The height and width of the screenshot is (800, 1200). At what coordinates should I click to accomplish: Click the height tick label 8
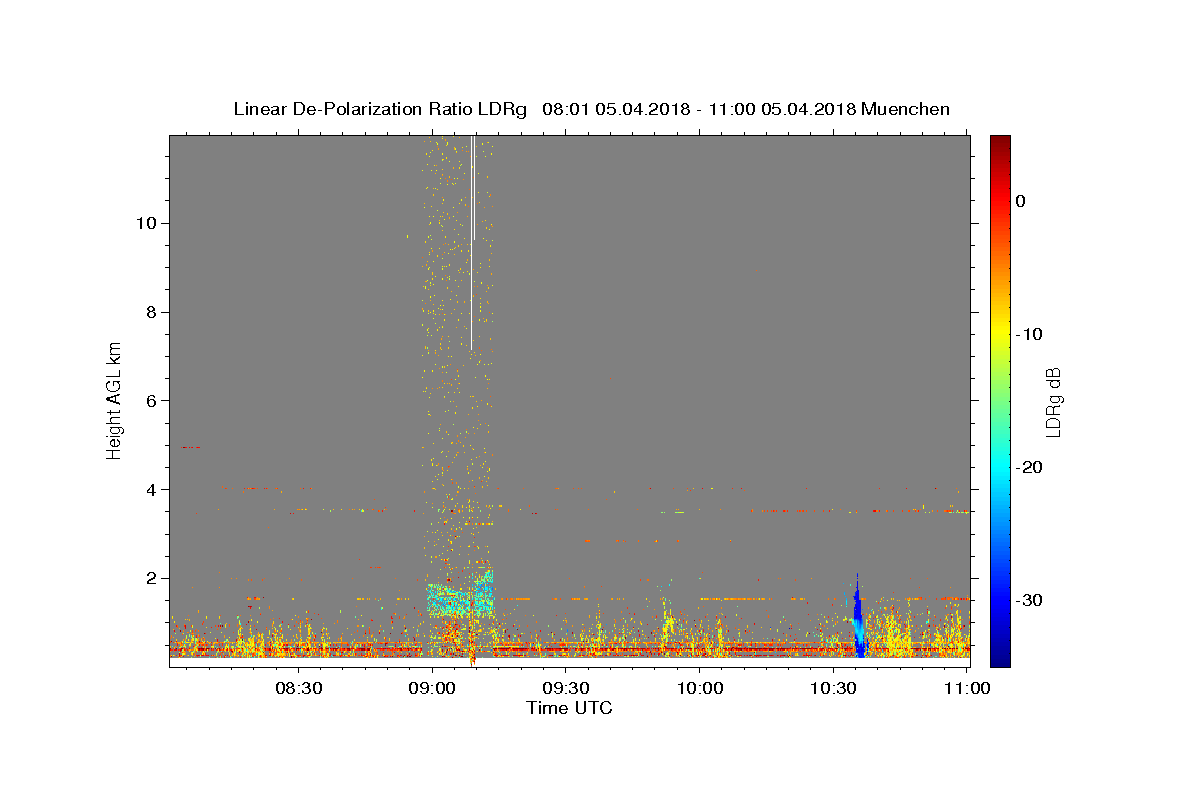[x=150, y=312]
